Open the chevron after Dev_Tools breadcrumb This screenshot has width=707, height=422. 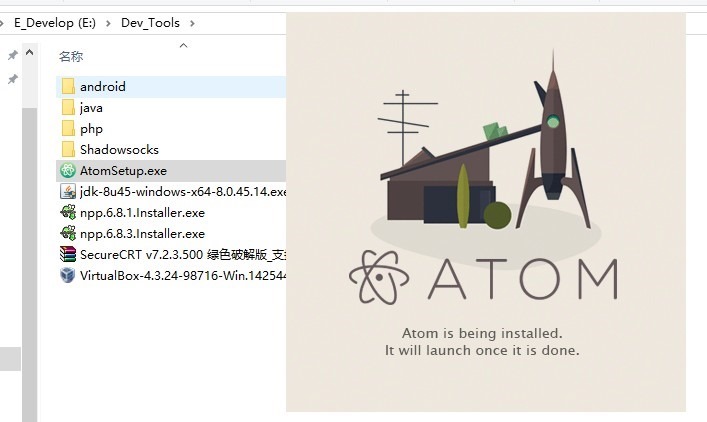tap(191, 22)
